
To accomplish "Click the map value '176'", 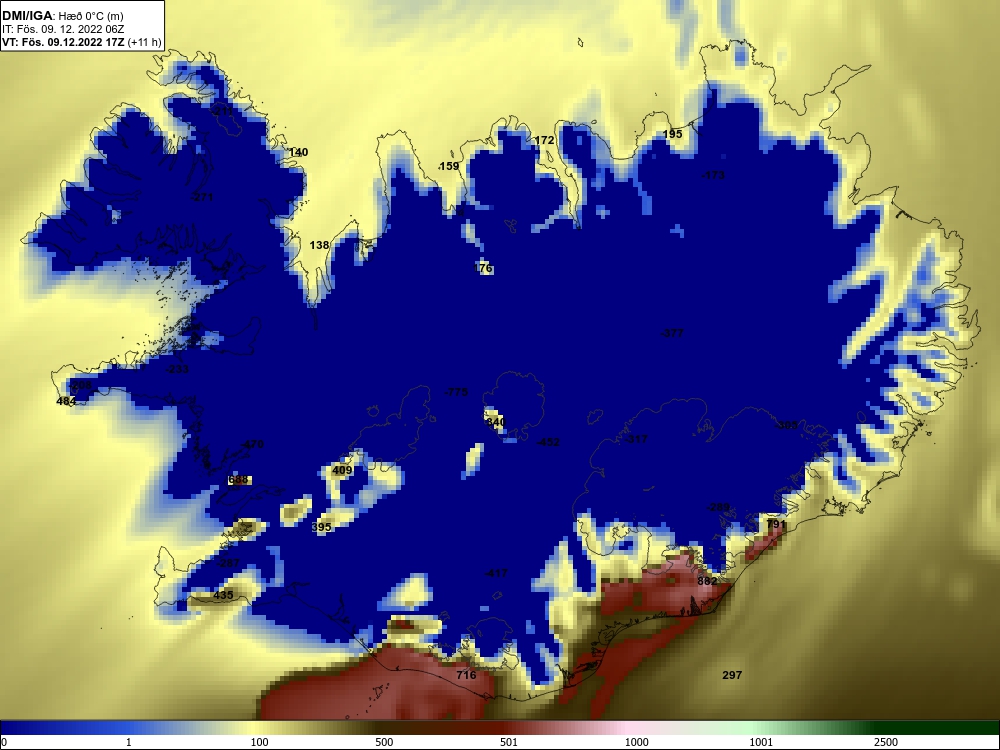I will pyautogui.click(x=483, y=268).
